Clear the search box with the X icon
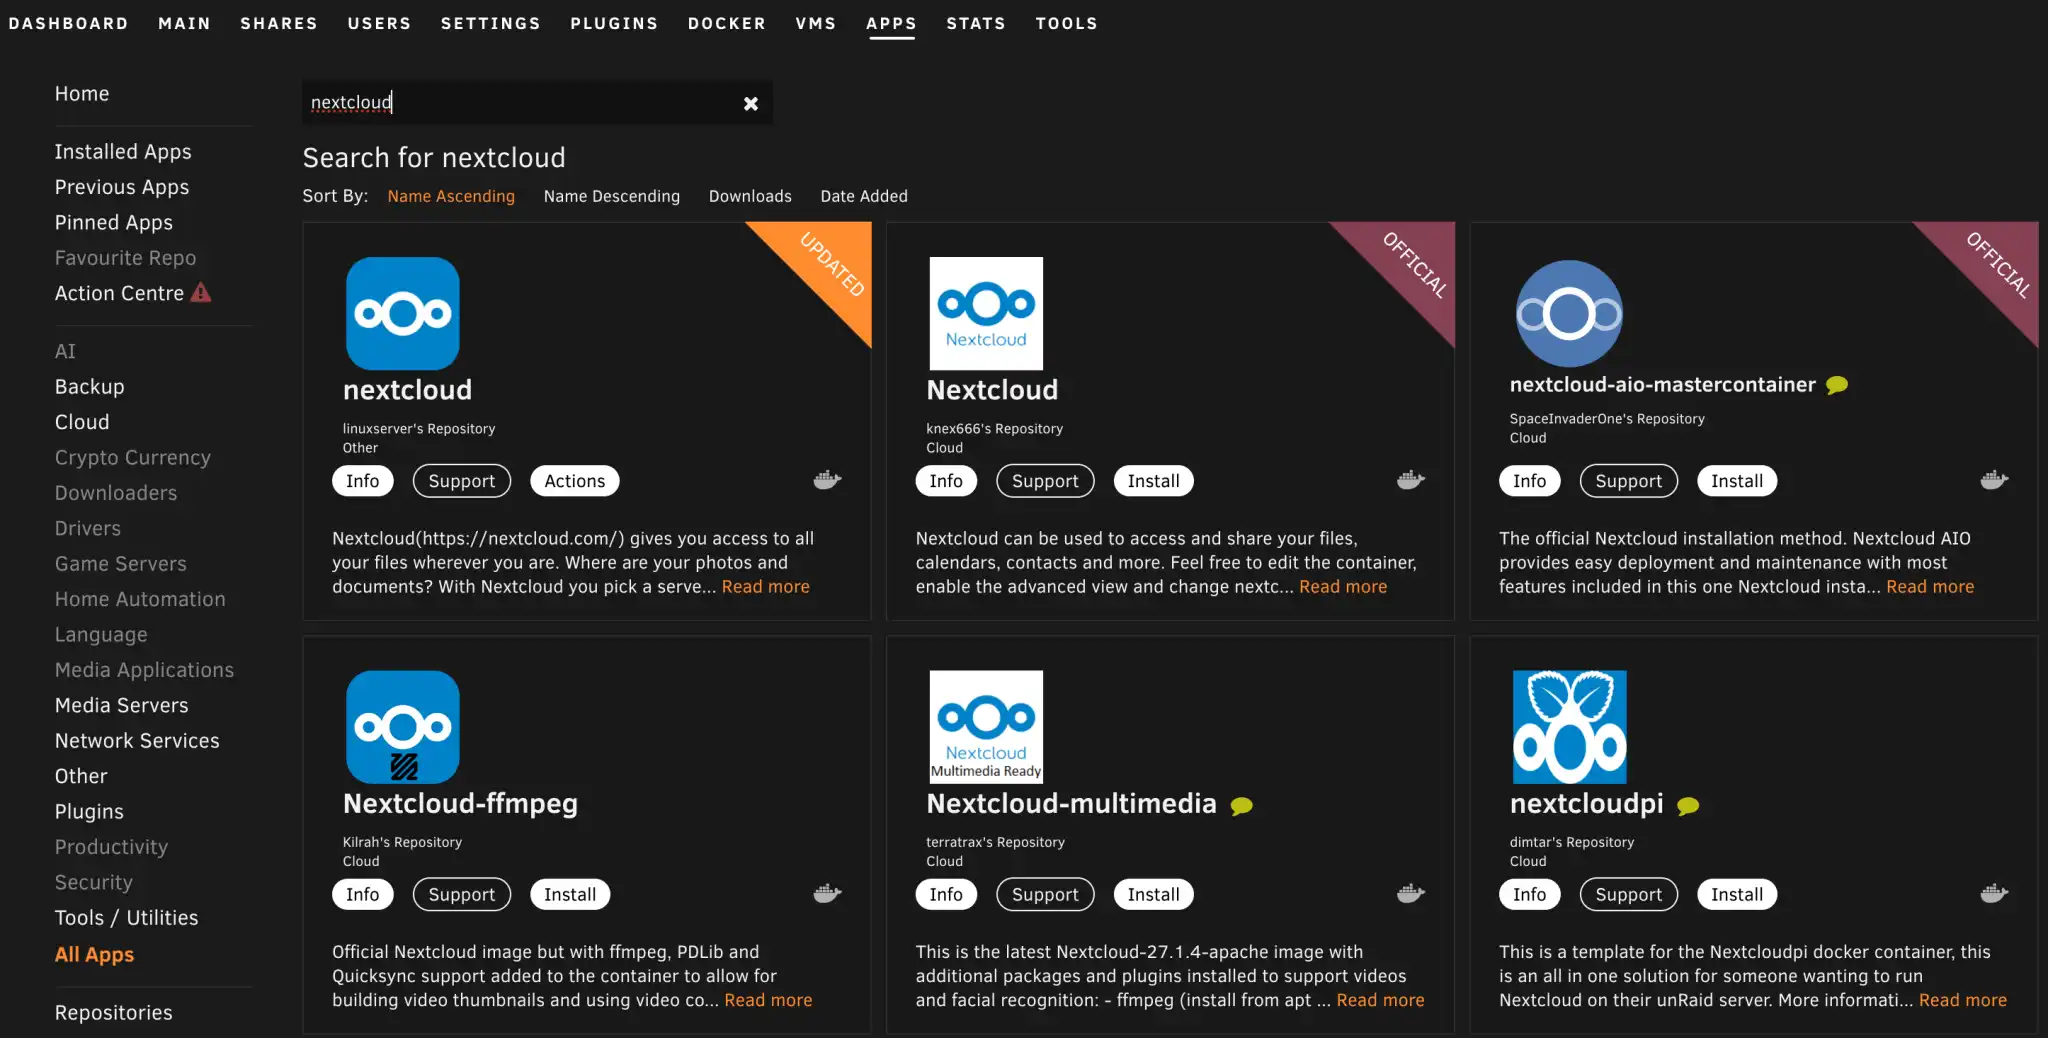2048x1038 pixels. (750, 103)
